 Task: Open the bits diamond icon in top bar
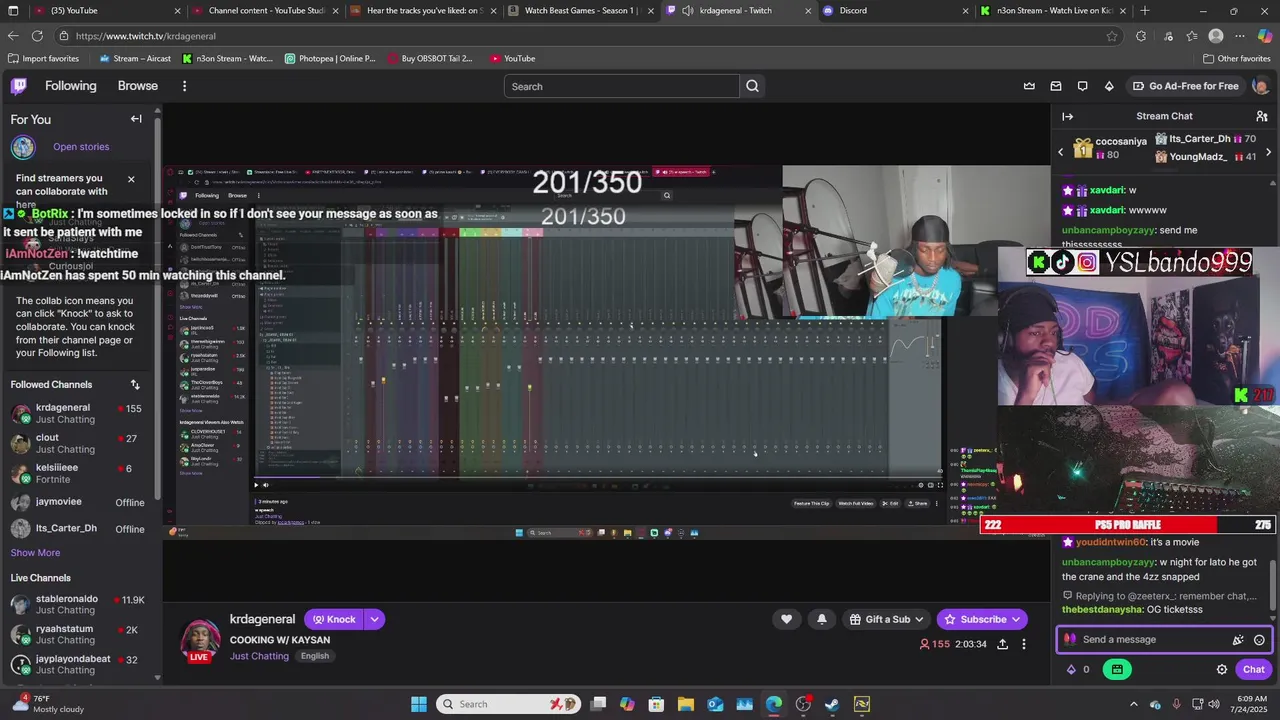1109,86
